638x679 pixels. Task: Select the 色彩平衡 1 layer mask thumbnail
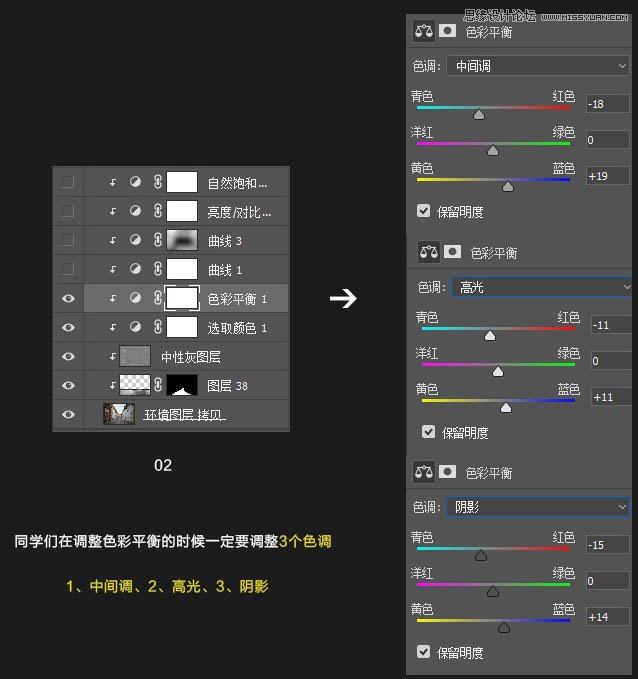pos(182,298)
